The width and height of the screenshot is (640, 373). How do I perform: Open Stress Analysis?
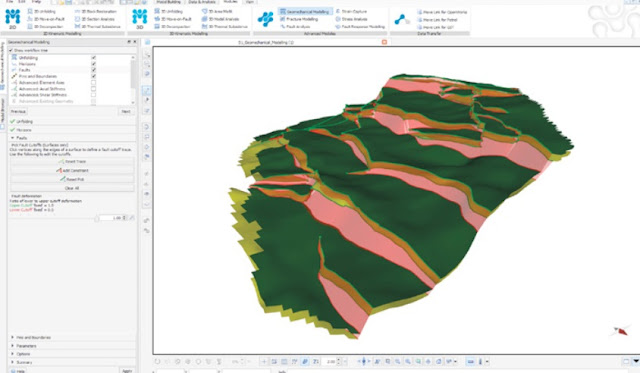coord(351,19)
